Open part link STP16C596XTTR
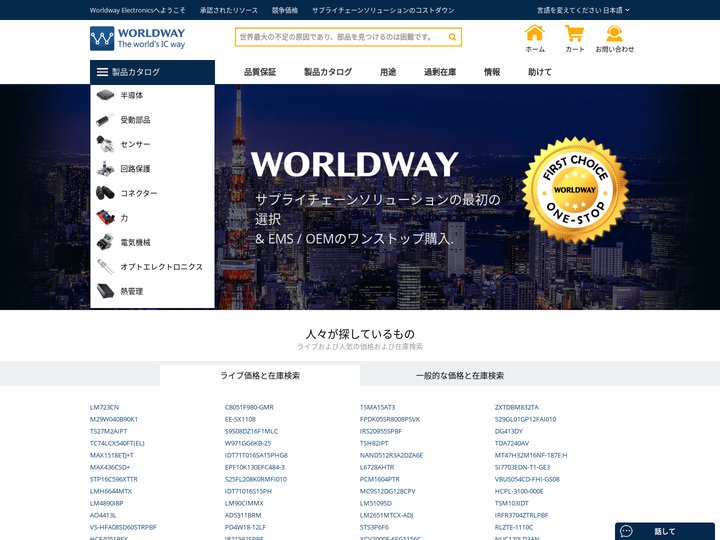The width and height of the screenshot is (720, 540). pos(113,479)
